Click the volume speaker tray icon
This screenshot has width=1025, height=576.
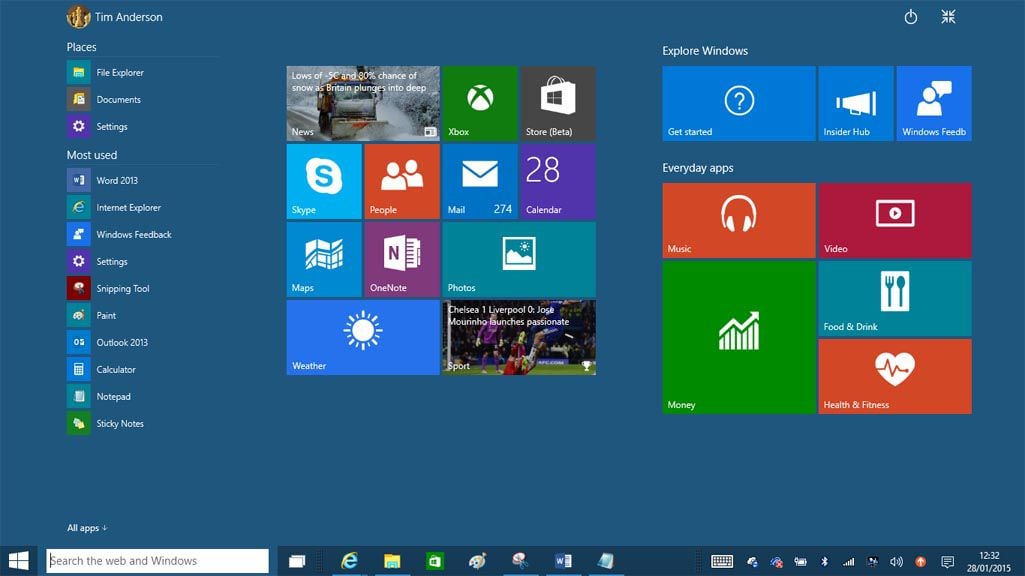click(896, 562)
